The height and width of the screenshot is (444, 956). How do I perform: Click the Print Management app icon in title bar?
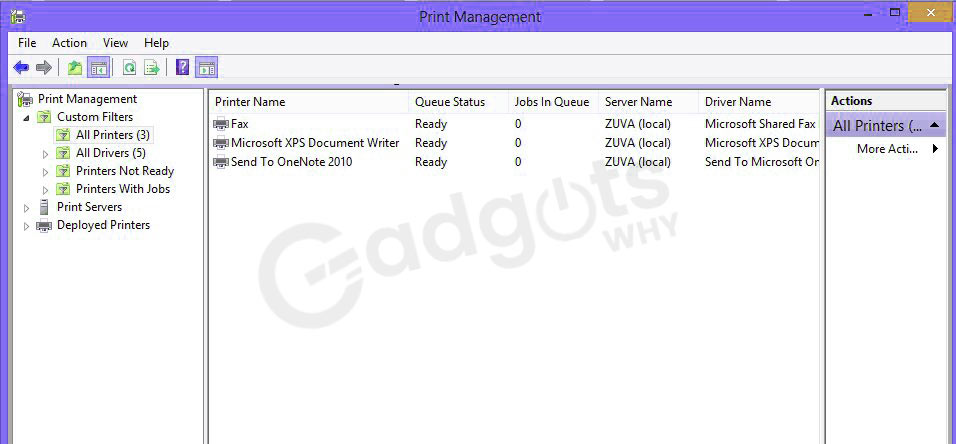tap(18, 16)
